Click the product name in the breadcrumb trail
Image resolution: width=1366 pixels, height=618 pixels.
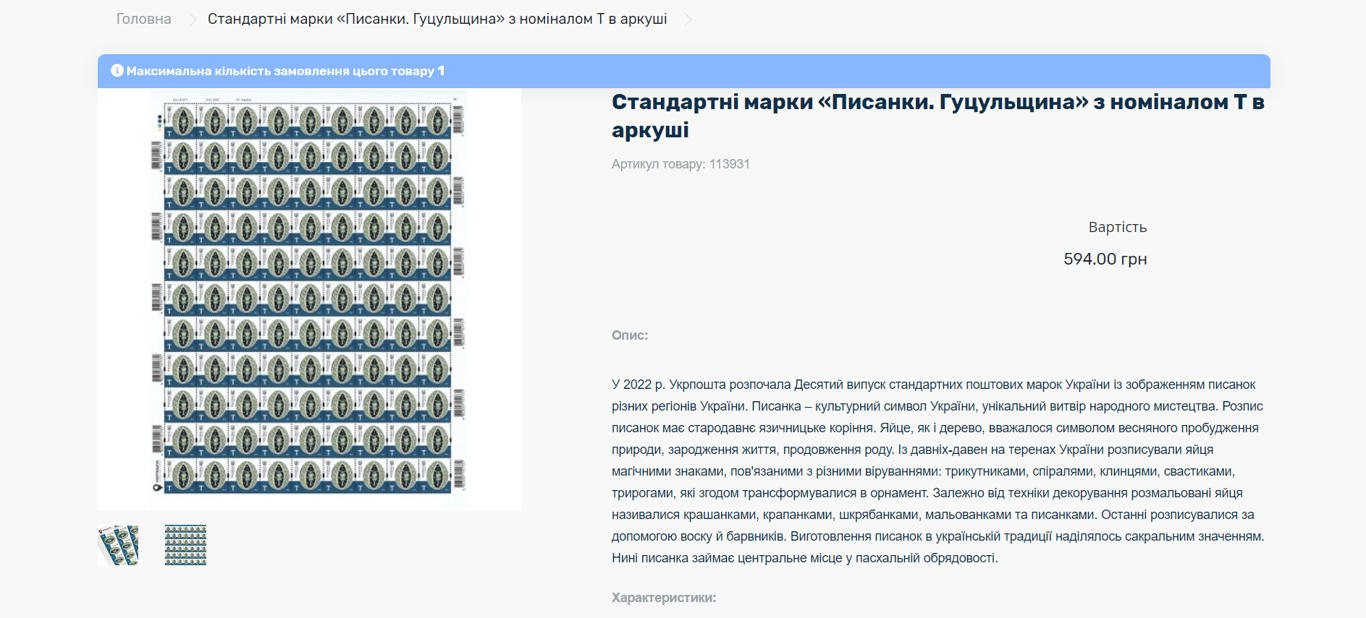pos(436,18)
